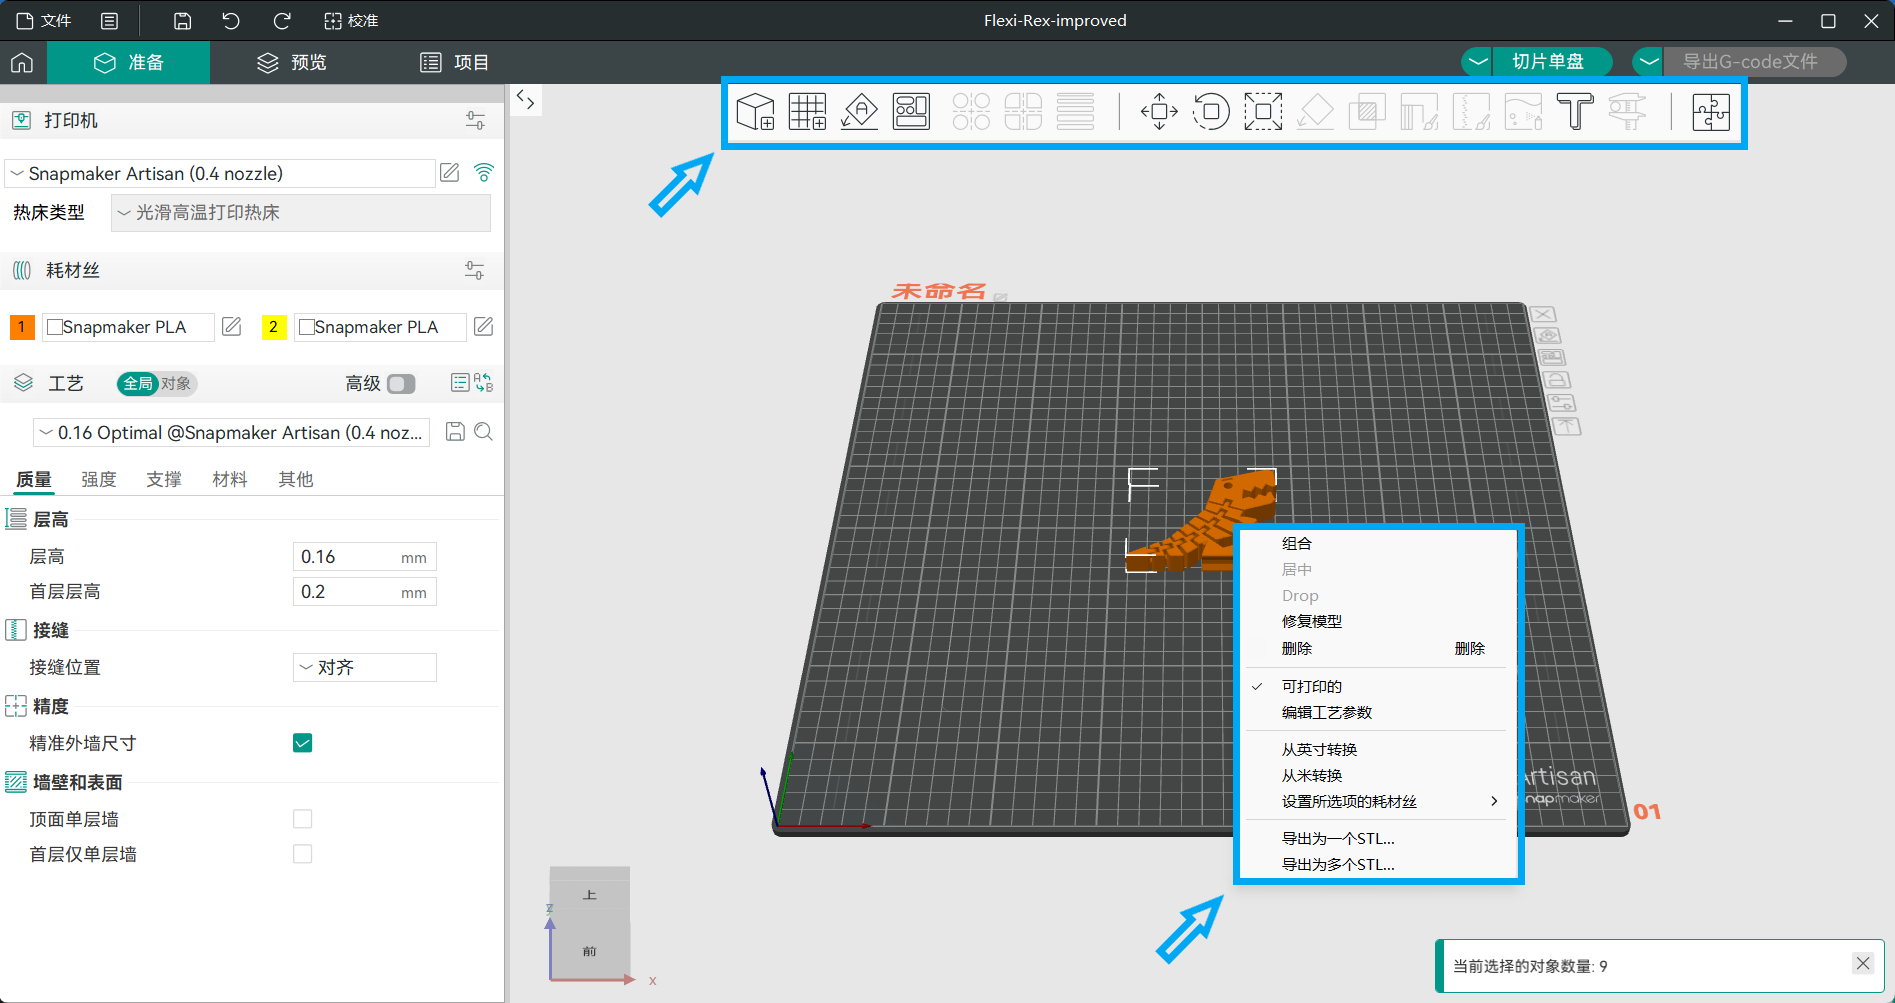
Task: Click the Lay on face tool
Action: coord(1315,111)
